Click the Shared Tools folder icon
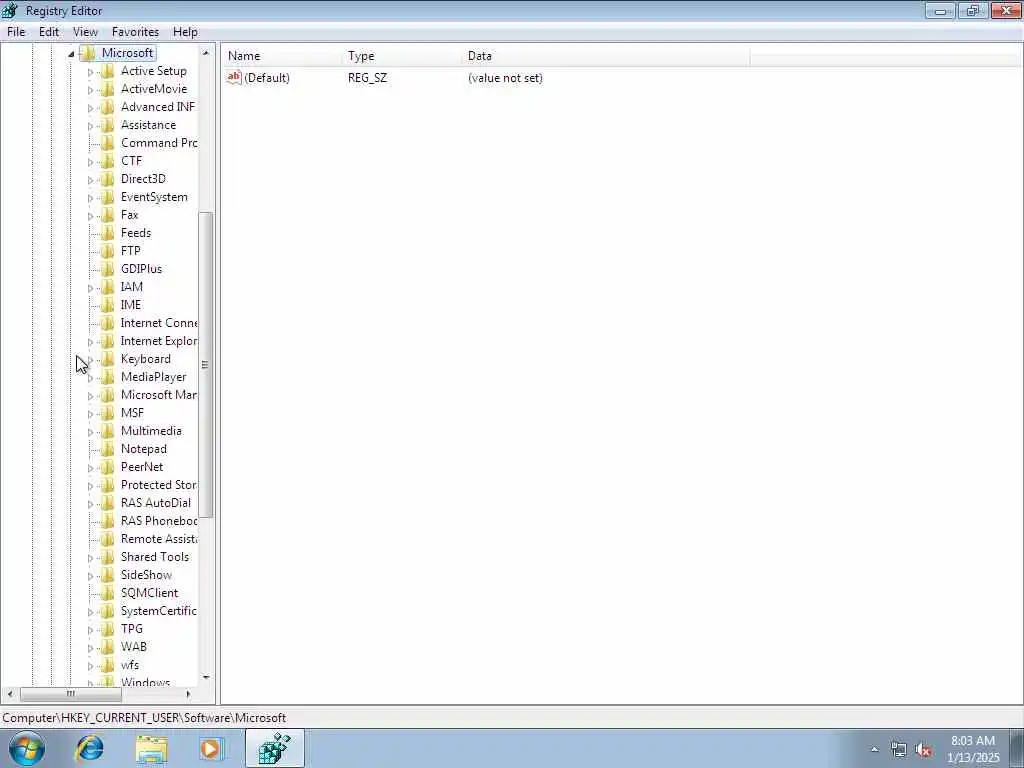 coord(108,557)
